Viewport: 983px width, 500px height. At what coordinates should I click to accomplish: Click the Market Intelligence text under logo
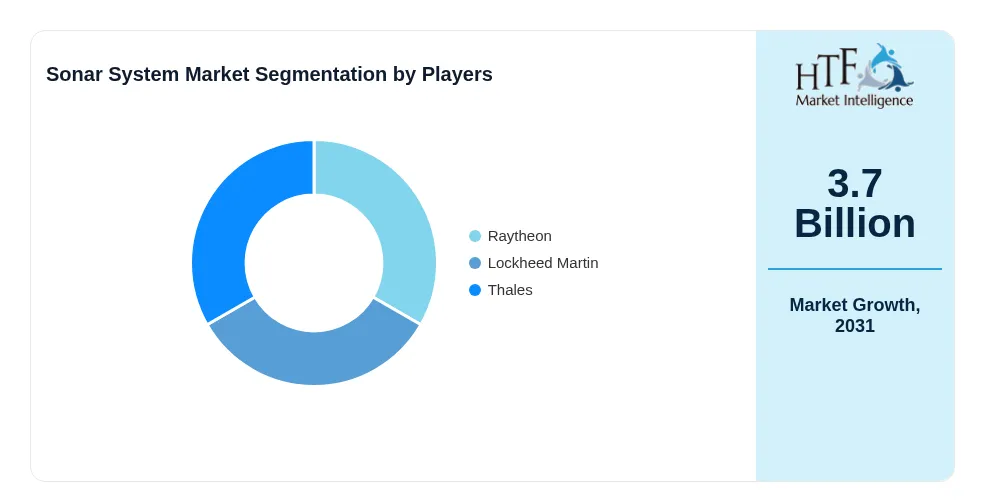tap(854, 101)
